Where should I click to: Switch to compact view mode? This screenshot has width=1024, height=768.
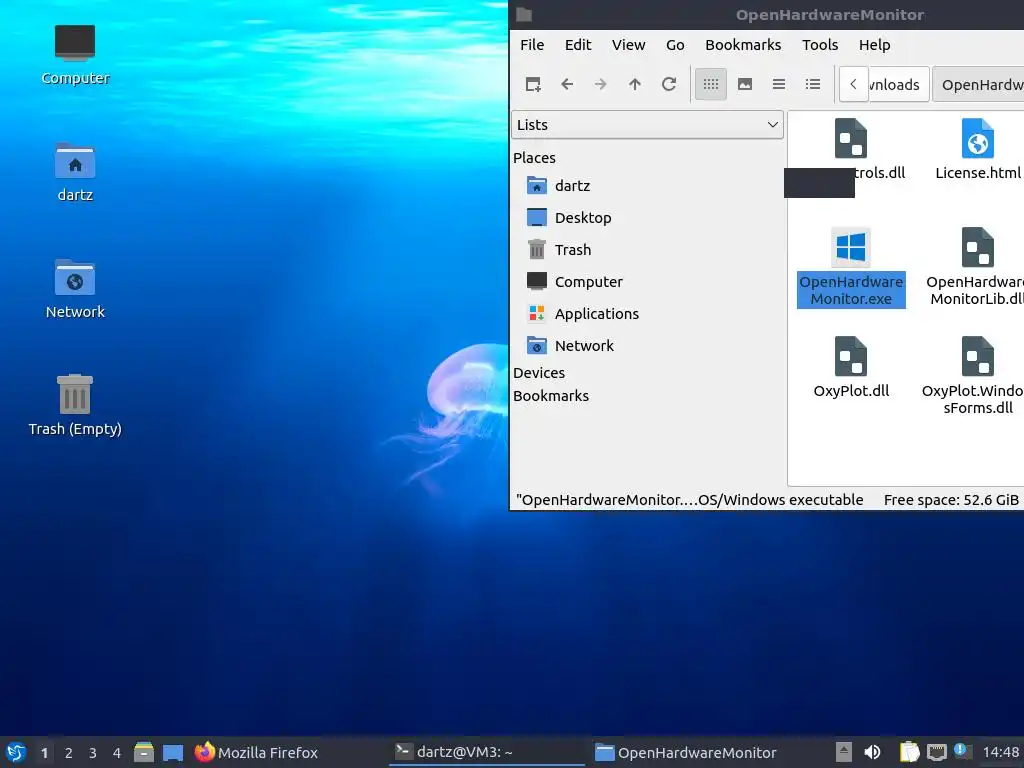coord(778,84)
